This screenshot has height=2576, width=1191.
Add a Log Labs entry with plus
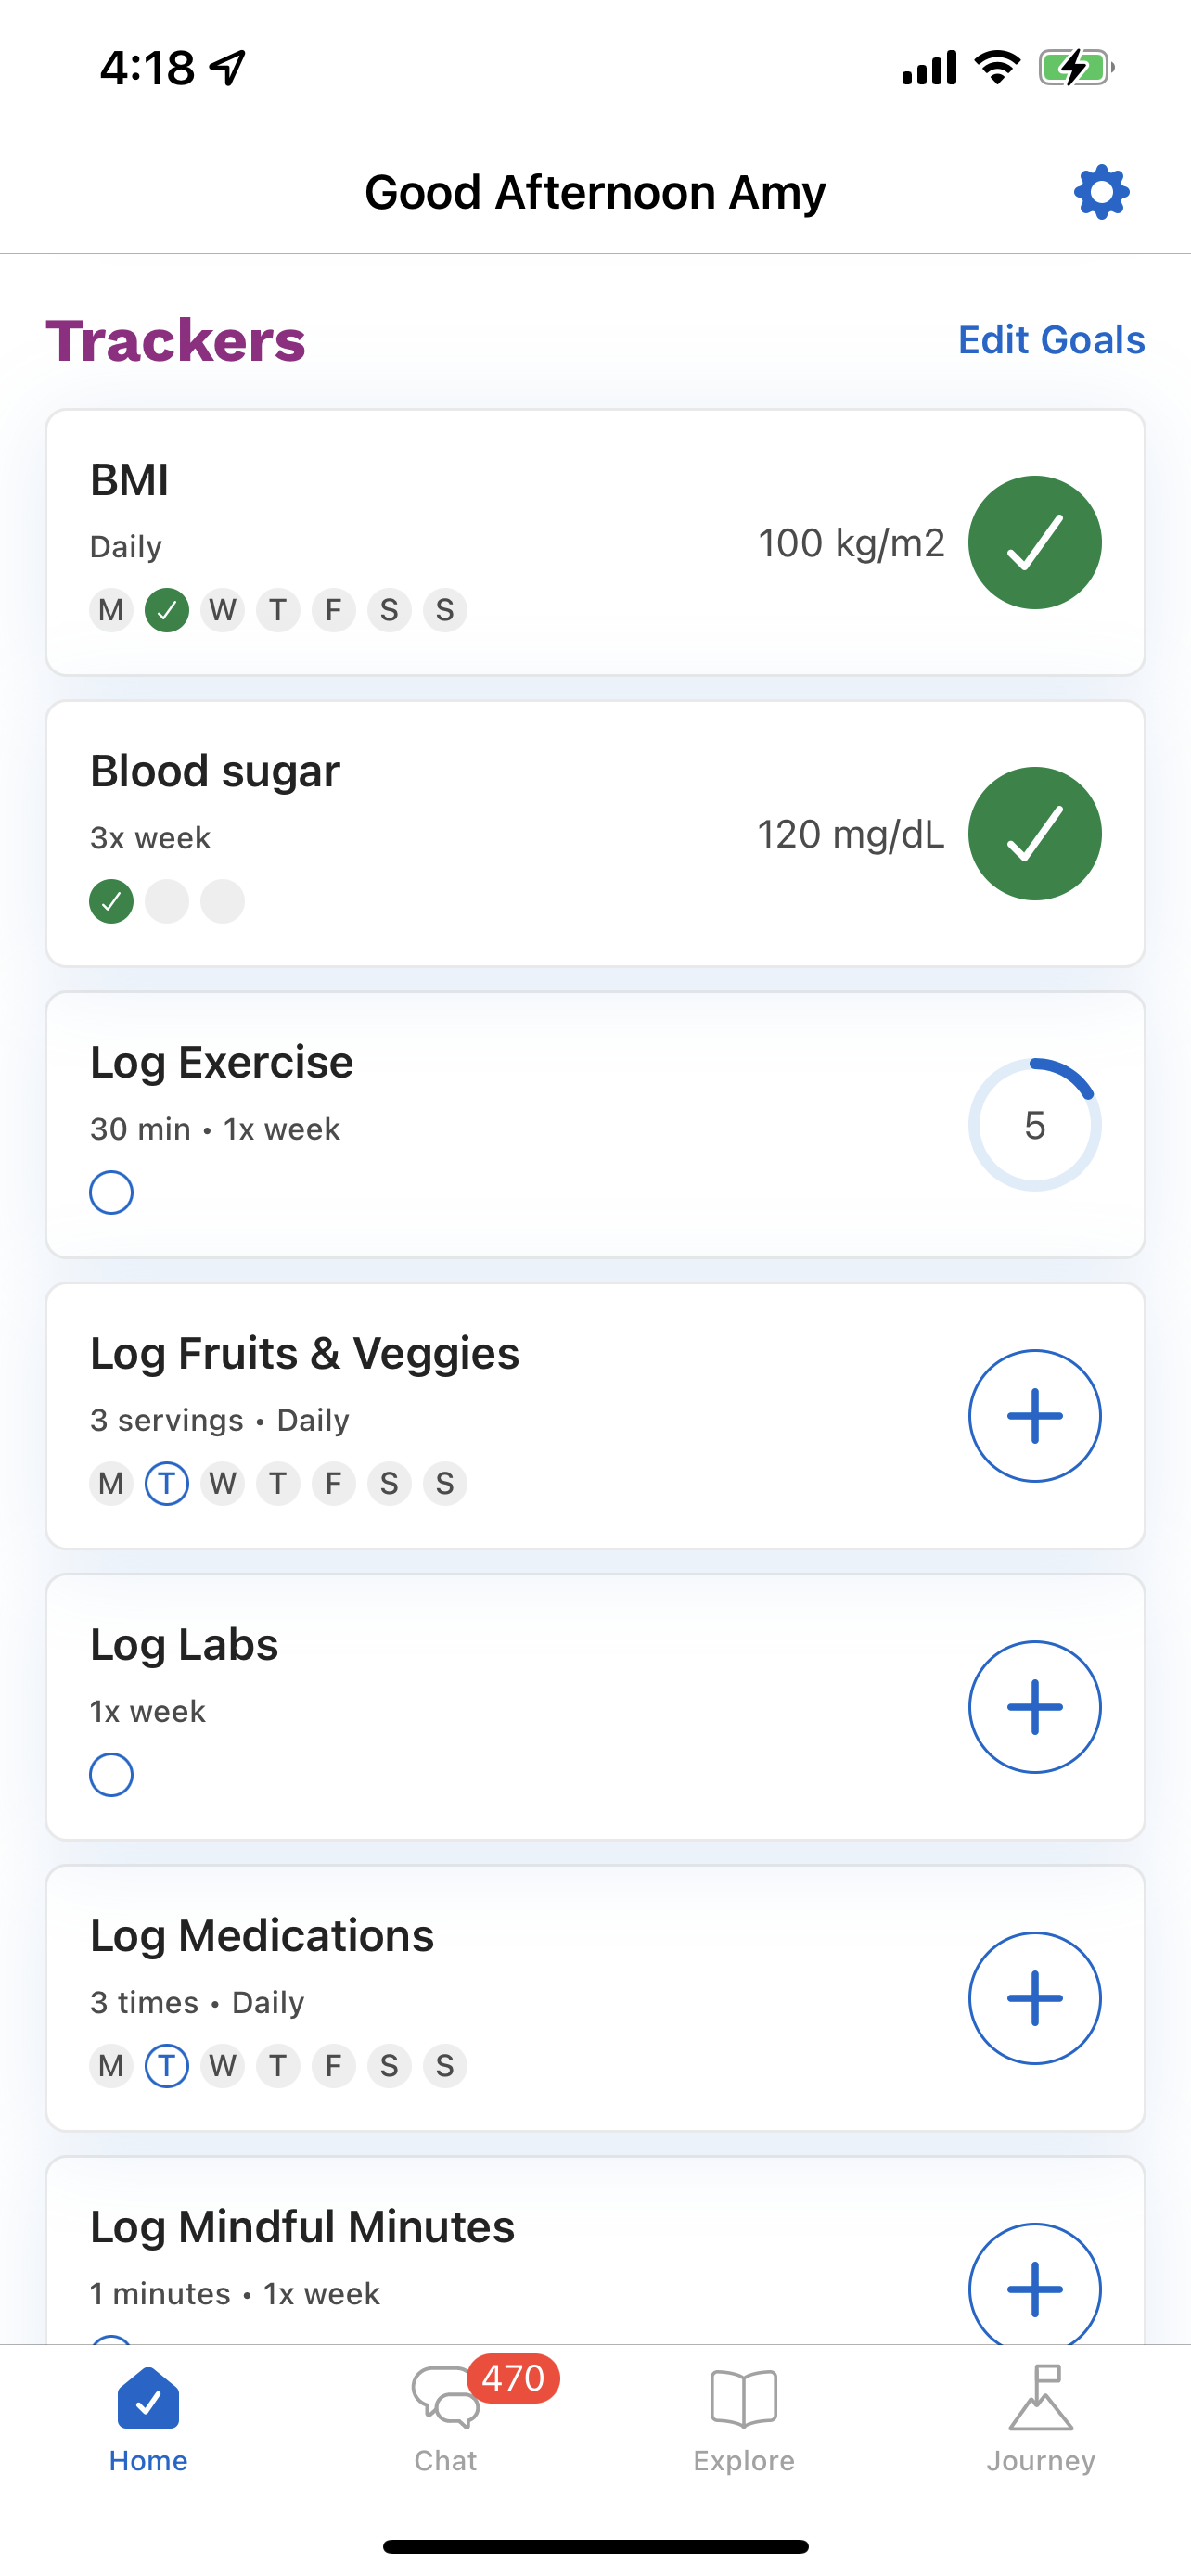pos(1034,1707)
